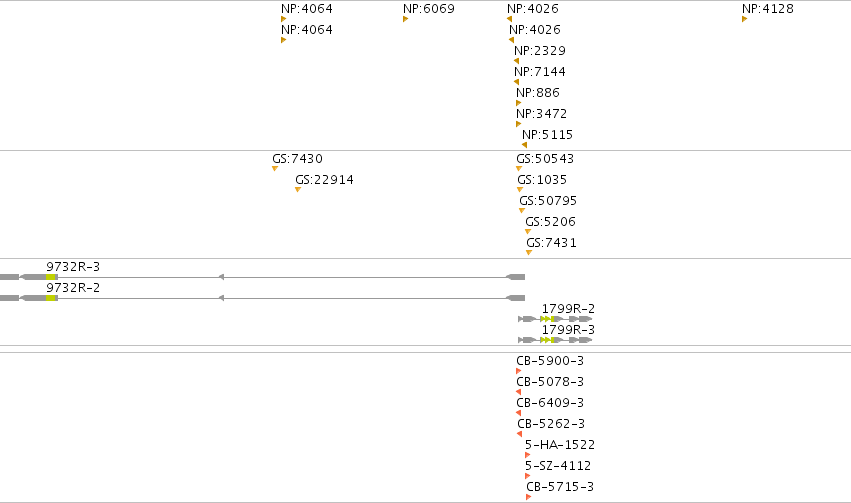Click the GS:5206 feature label
Viewport: 851px width, 503px height.
coord(550,221)
